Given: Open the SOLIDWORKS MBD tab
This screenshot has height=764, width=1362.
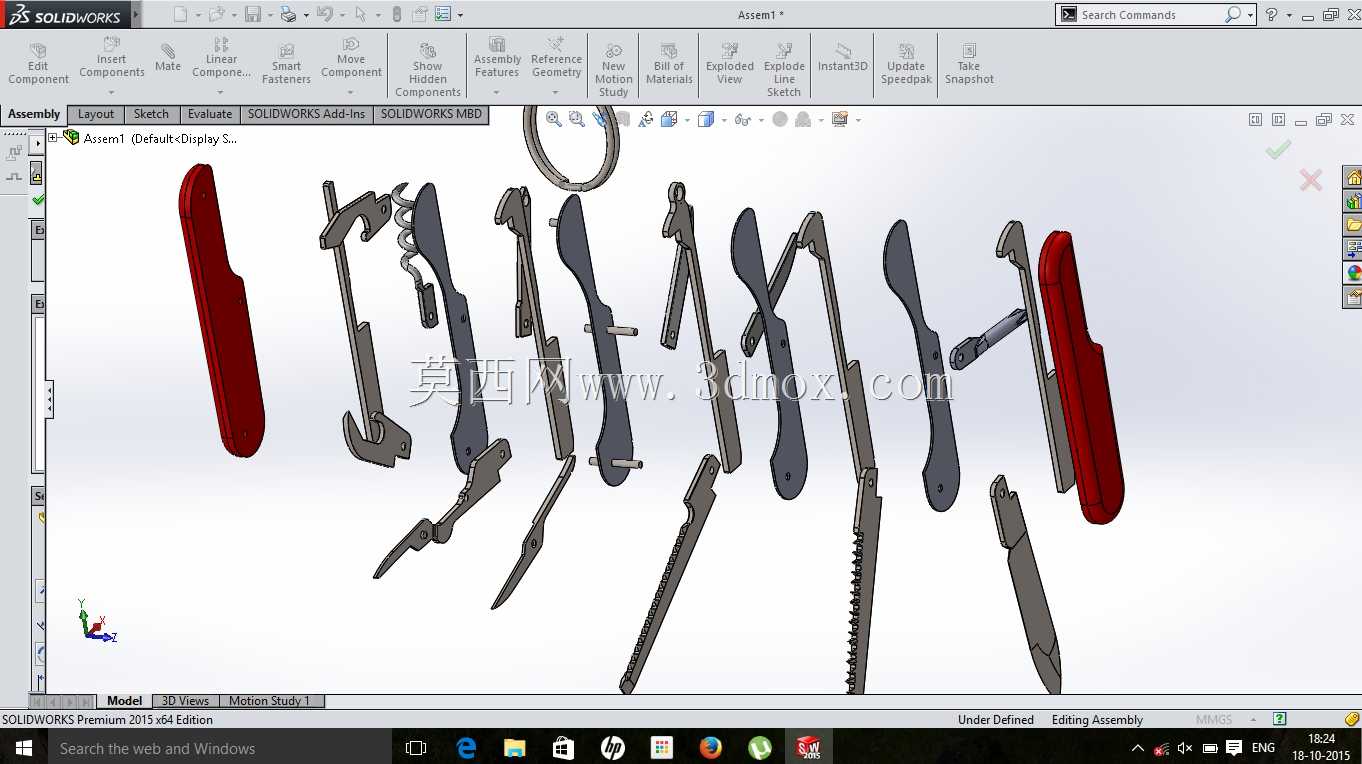Looking at the screenshot, I should [431, 114].
